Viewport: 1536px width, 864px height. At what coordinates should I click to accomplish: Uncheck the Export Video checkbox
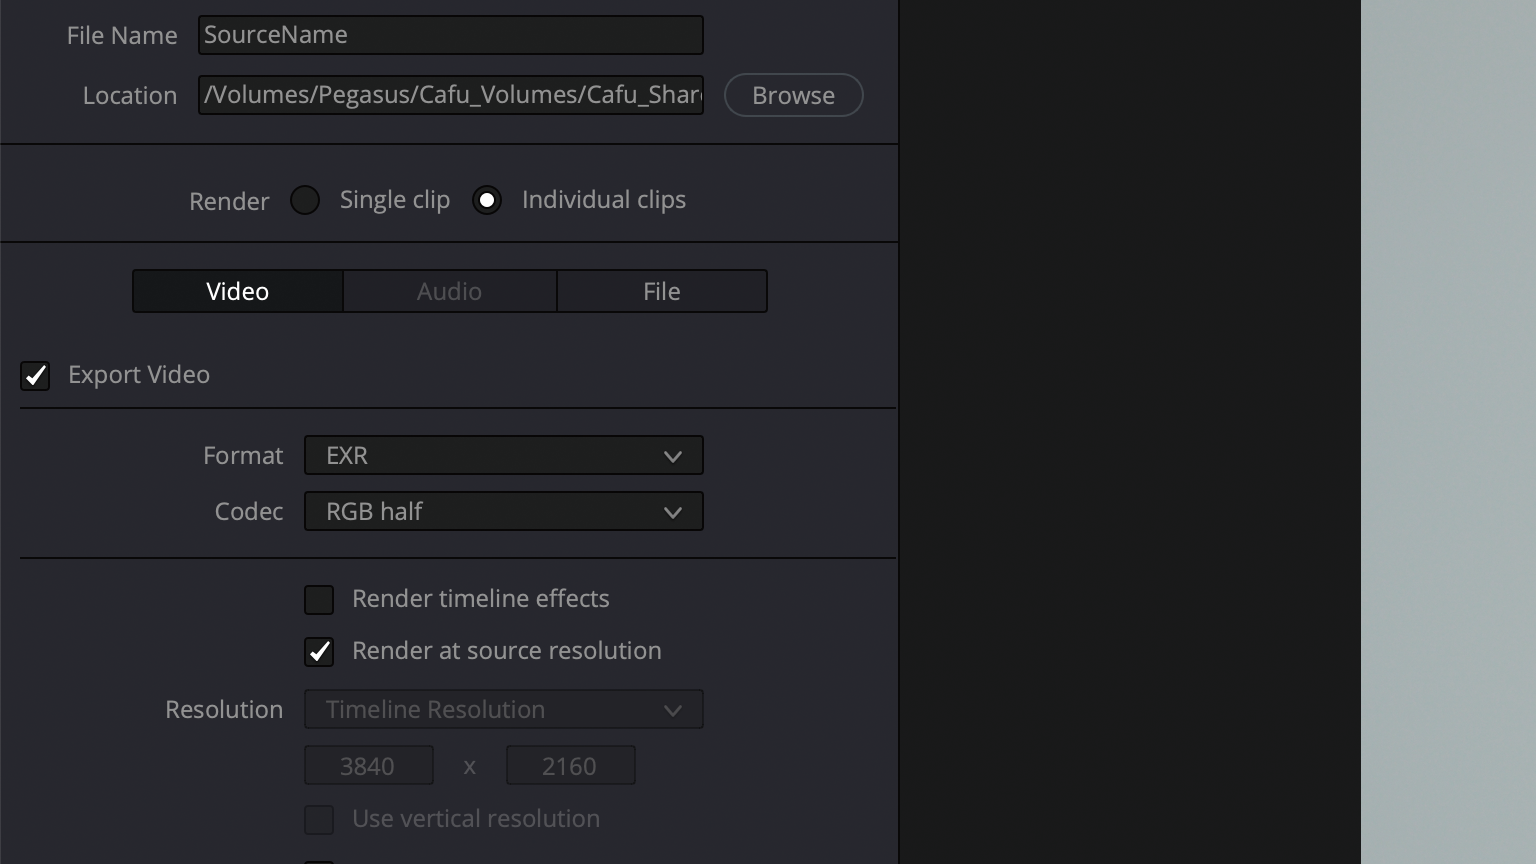point(35,376)
